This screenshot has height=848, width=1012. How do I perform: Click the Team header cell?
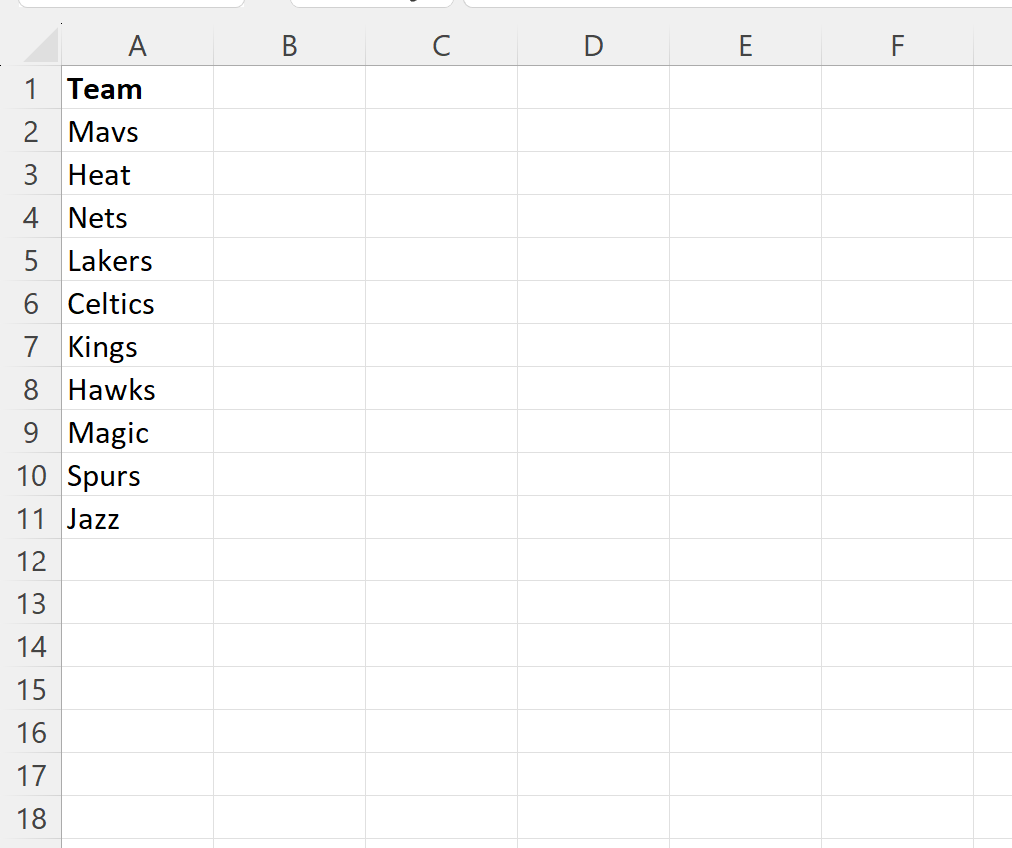pyautogui.click(x=137, y=88)
